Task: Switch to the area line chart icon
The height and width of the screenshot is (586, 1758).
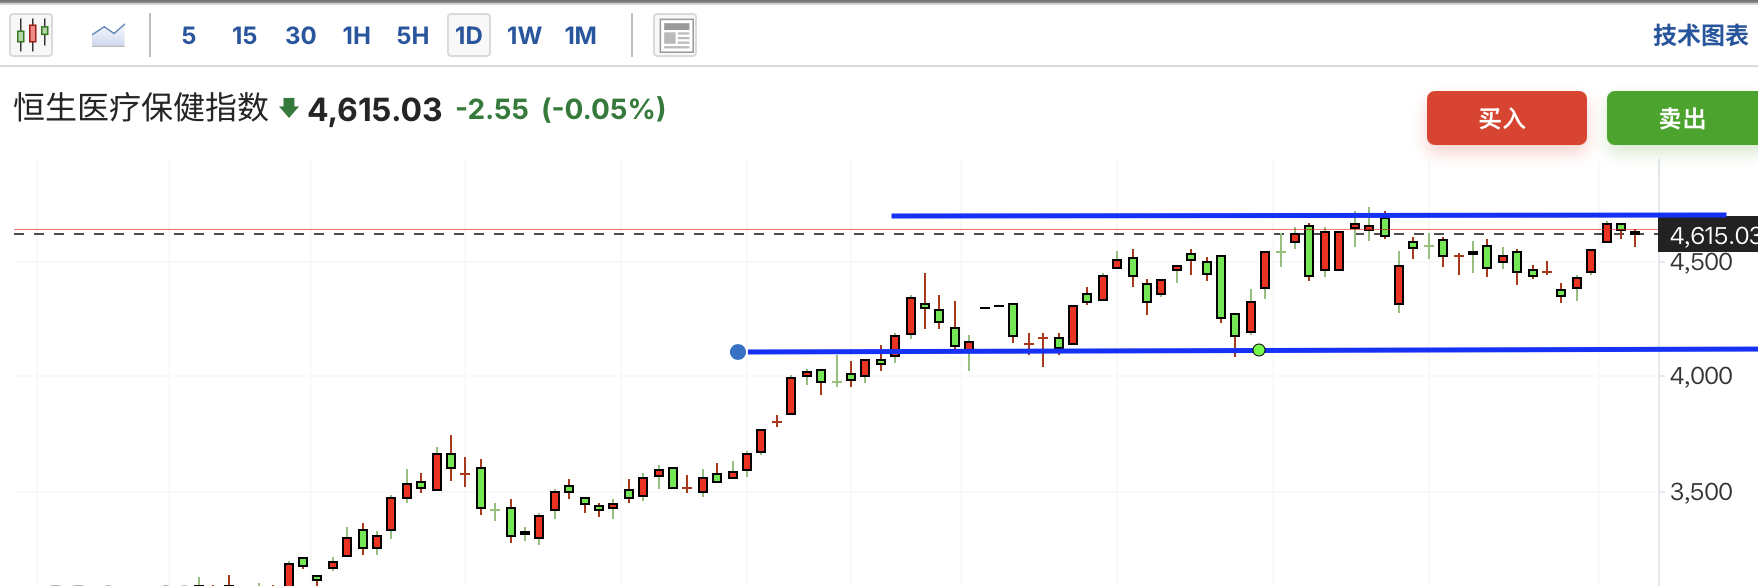Action: [x=108, y=35]
